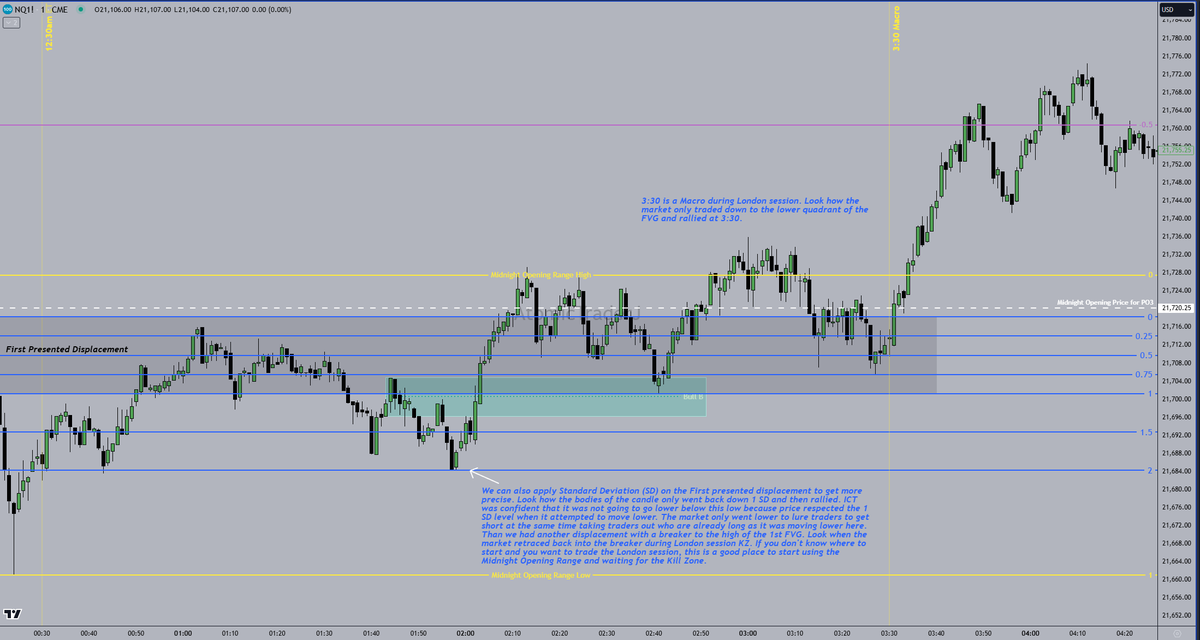This screenshot has width=1200, height=640.
Task: Click the 04:20 time axis label
Action: point(1126,633)
